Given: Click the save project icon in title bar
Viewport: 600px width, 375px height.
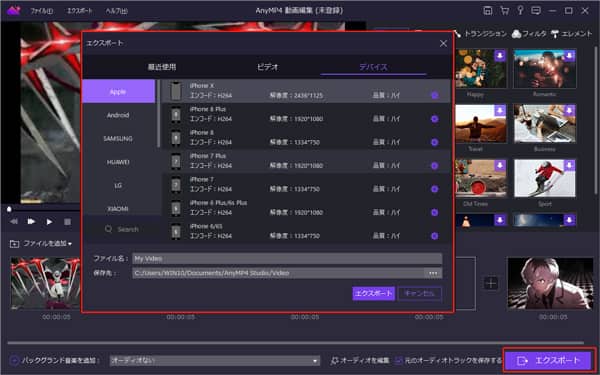Looking at the screenshot, I should [x=488, y=11].
